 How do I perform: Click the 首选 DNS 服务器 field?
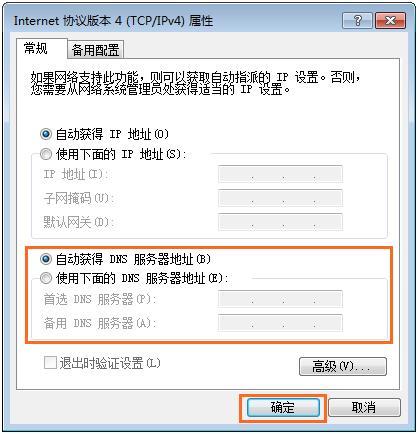point(280,299)
